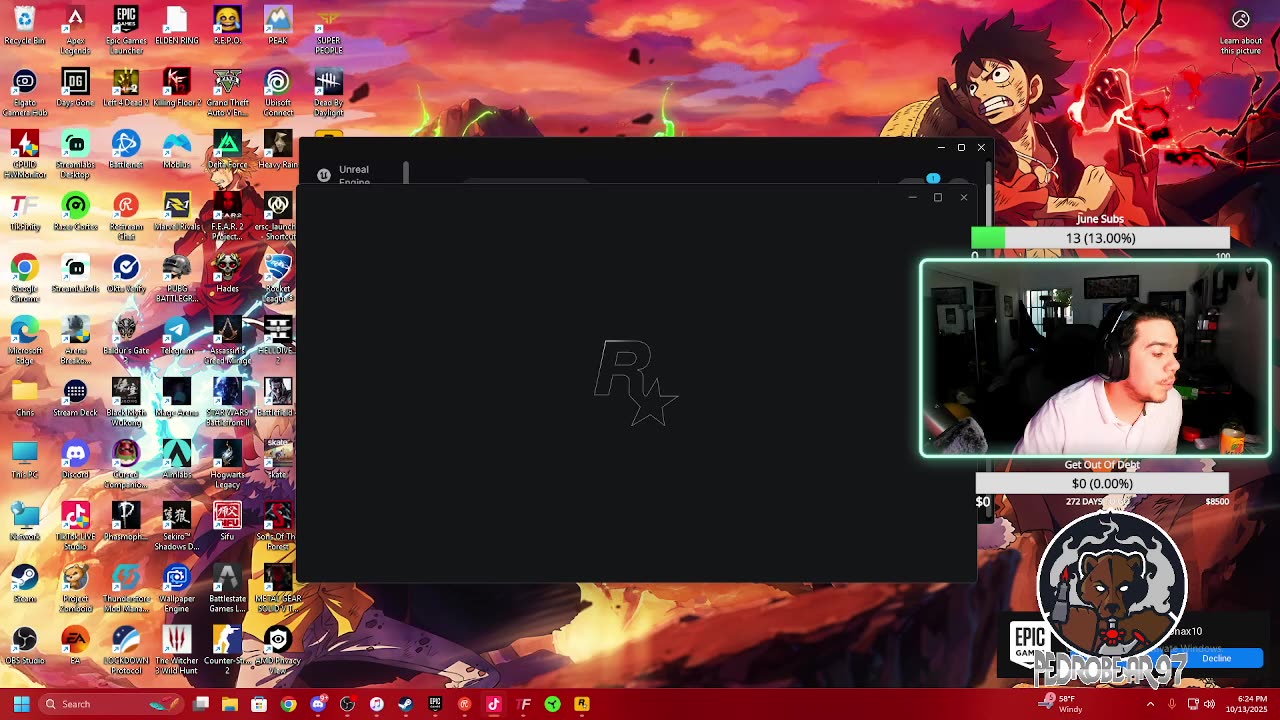Image resolution: width=1280 pixels, height=720 pixels.
Task: Select the Restream Chat desktop icon
Action: coord(126,216)
